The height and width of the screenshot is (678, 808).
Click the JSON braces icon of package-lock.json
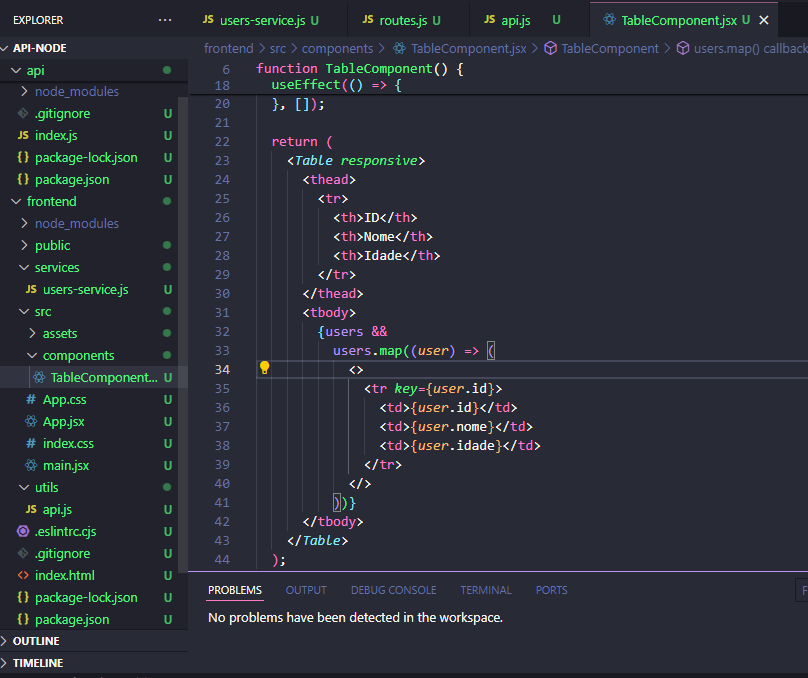pos(23,157)
